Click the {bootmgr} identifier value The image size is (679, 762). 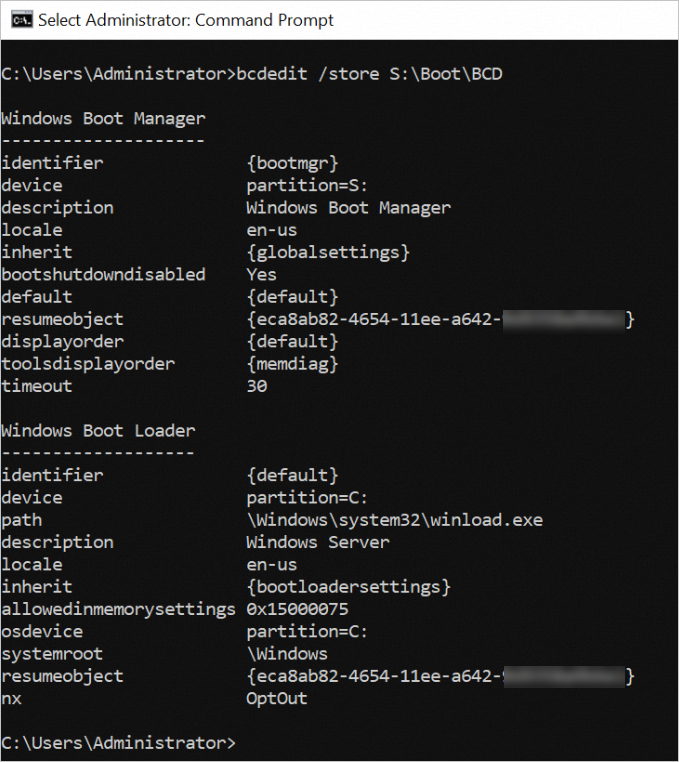292,163
